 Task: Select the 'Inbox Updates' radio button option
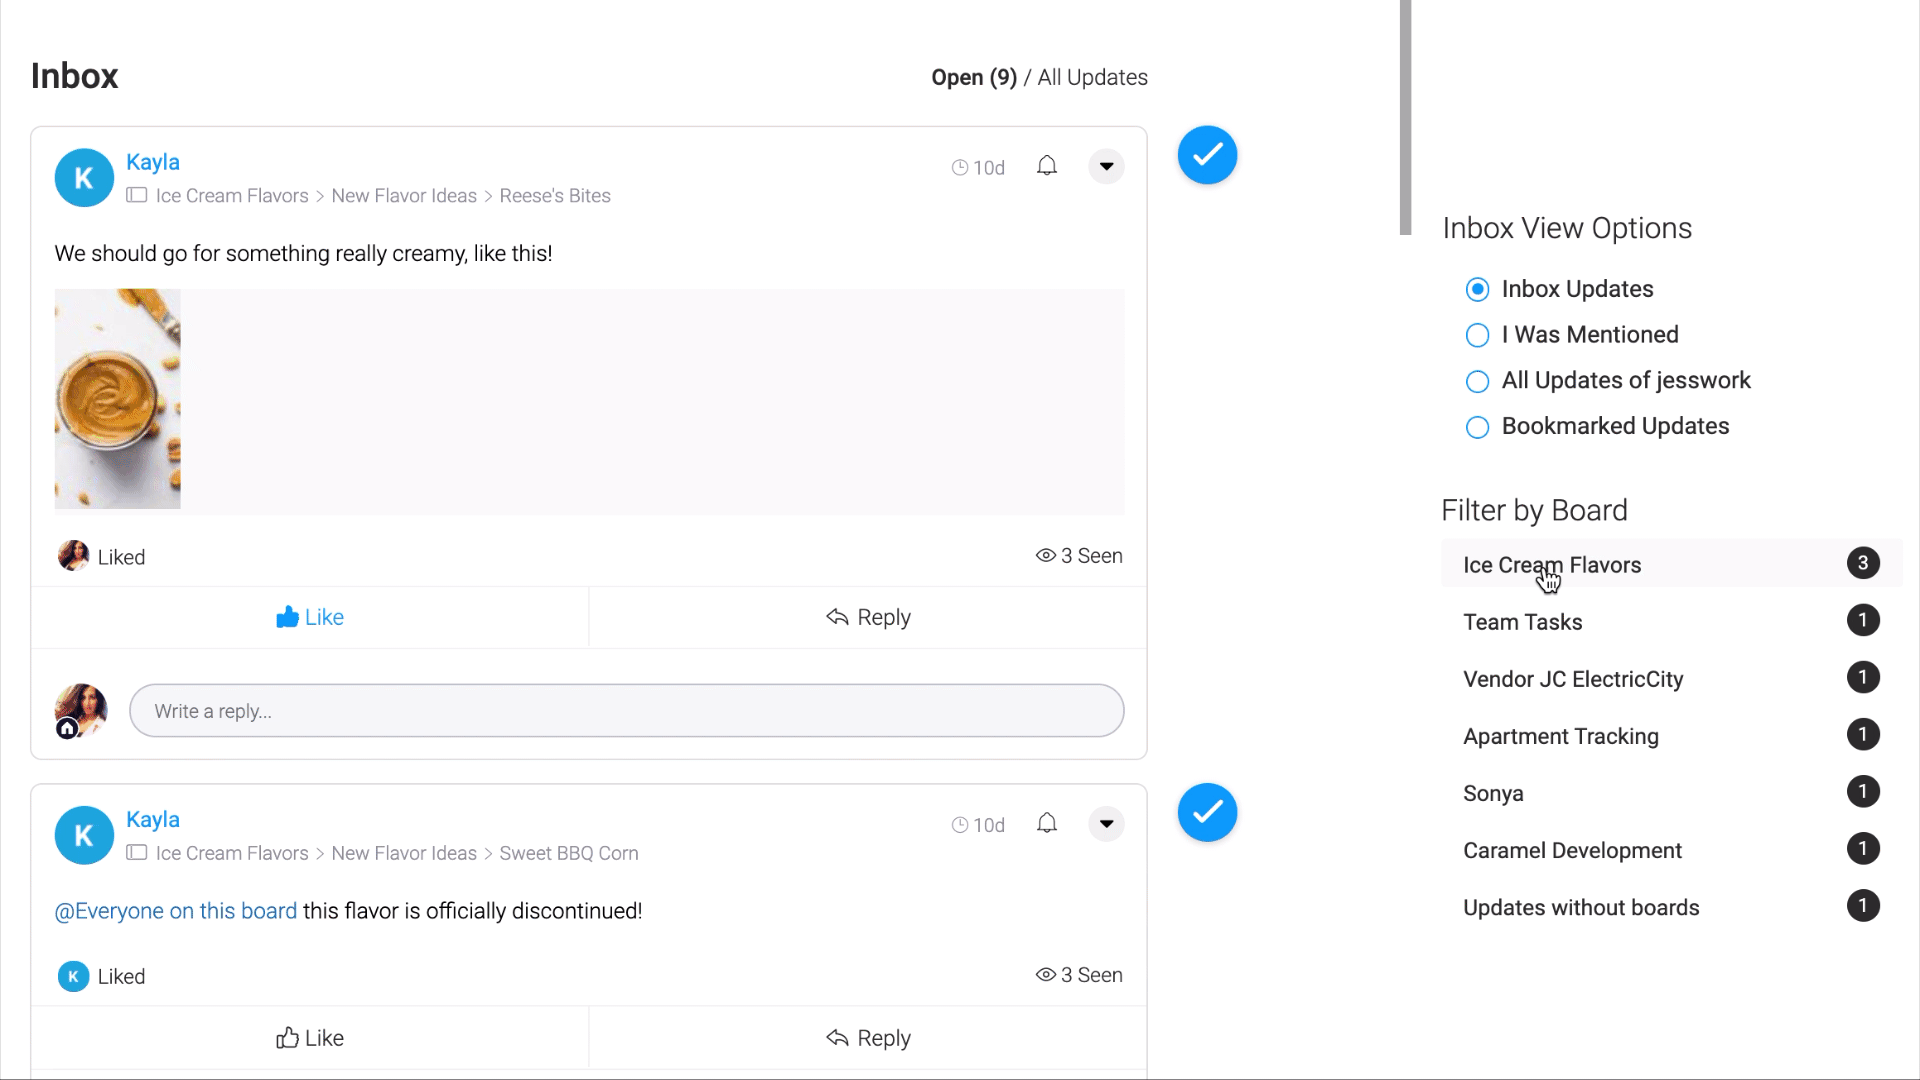1477,289
